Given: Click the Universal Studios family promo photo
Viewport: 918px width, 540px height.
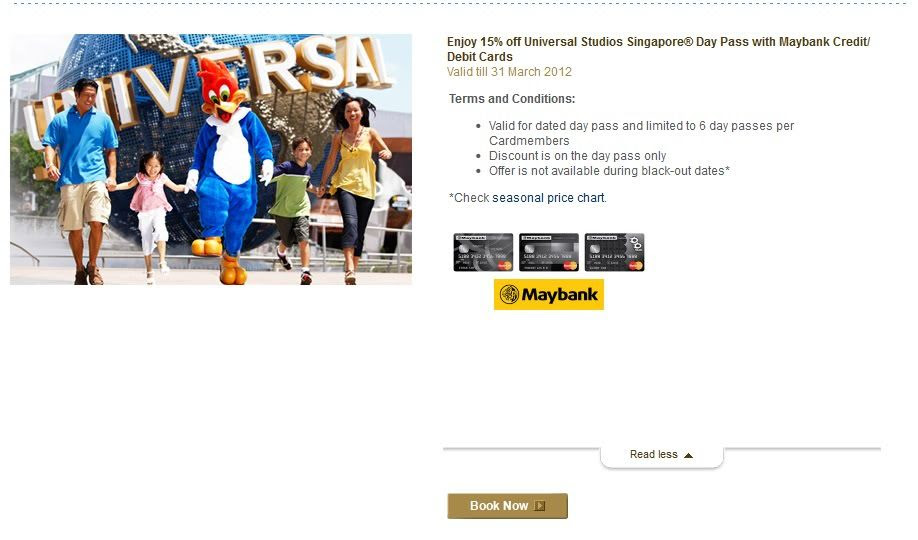Looking at the screenshot, I should tap(211, 159).
